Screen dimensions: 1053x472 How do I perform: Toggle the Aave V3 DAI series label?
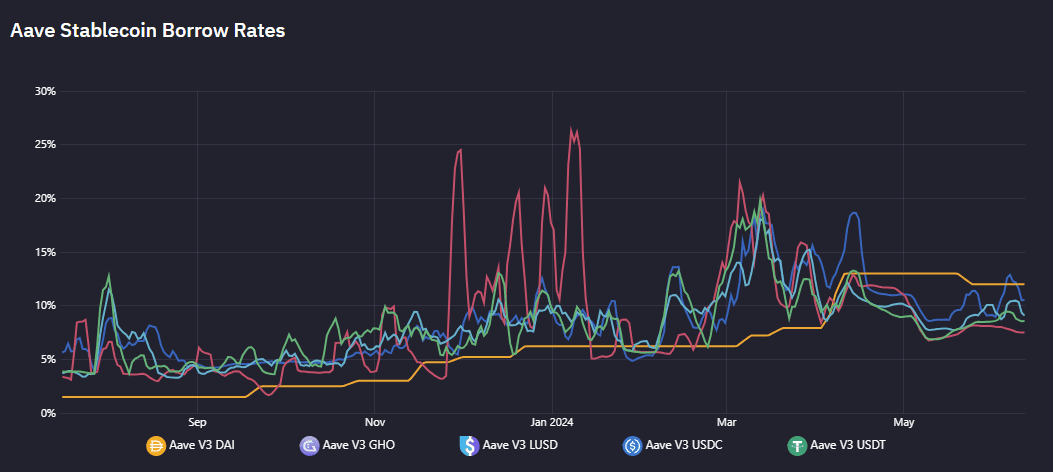203,445
